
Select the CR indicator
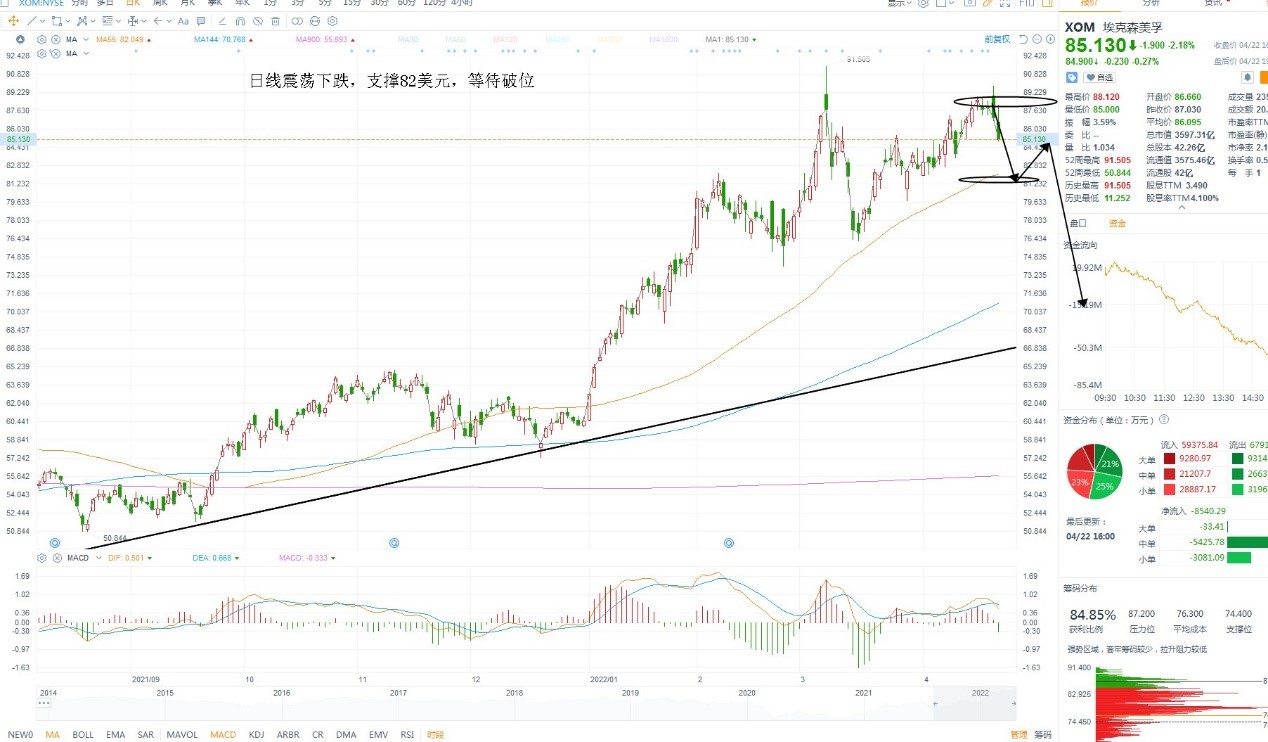point(317,734)
